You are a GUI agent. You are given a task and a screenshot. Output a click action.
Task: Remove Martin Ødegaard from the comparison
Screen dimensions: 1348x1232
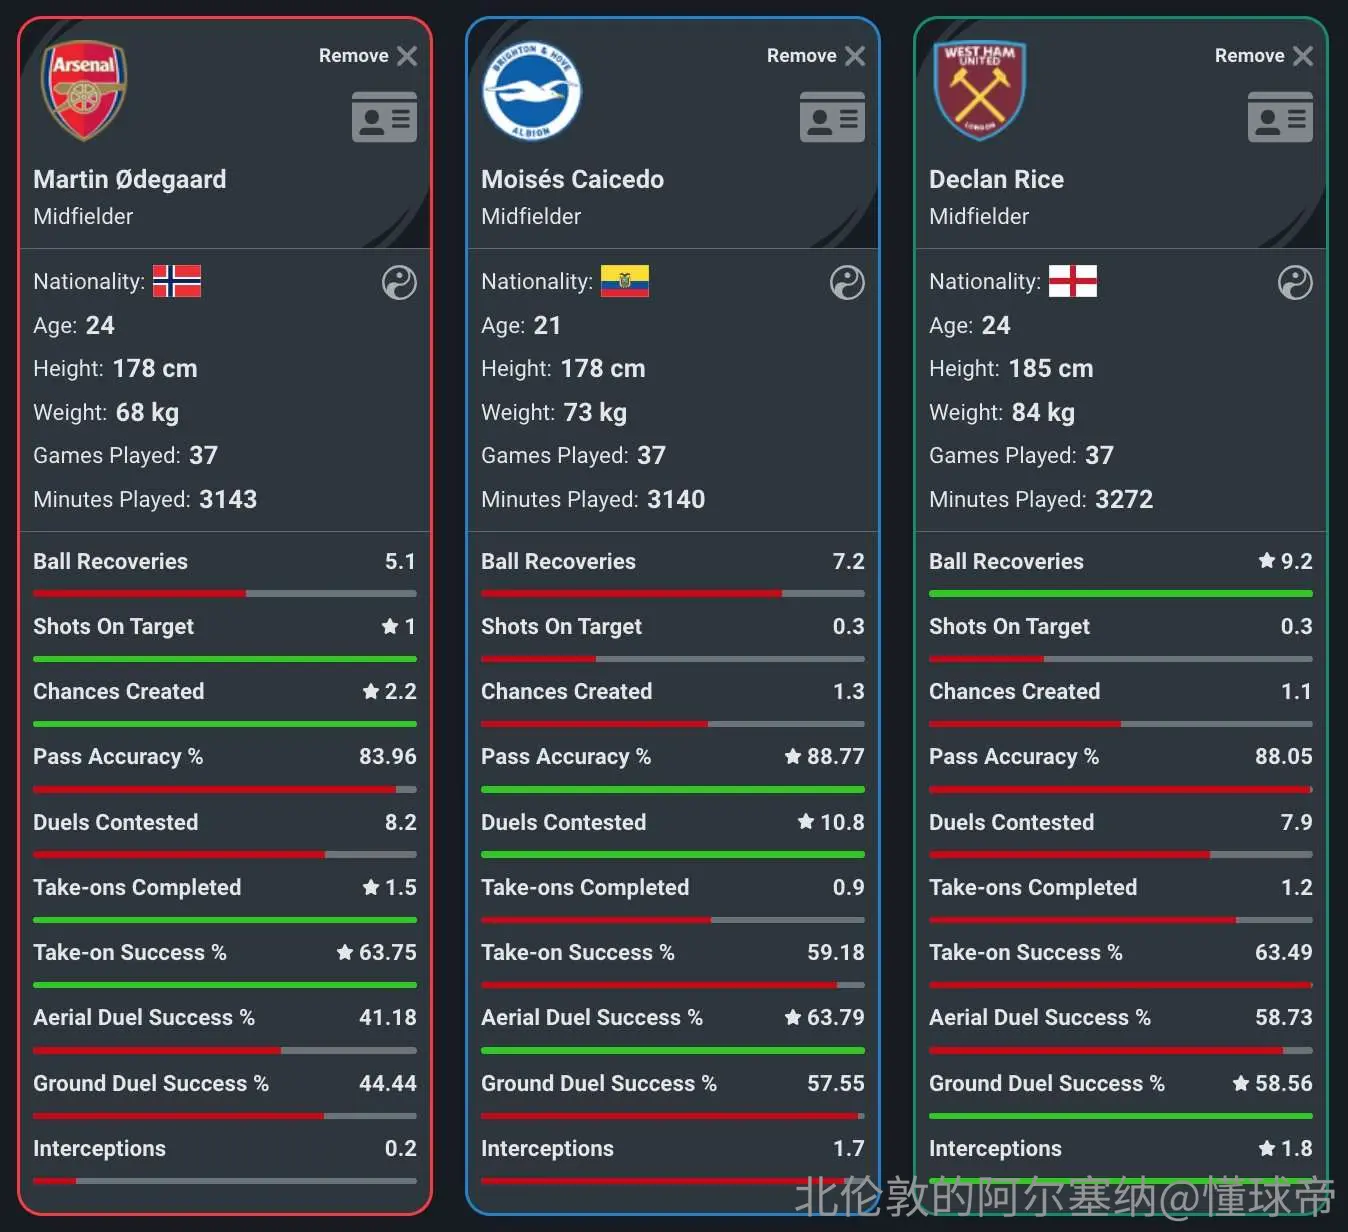tap(368, 56)
